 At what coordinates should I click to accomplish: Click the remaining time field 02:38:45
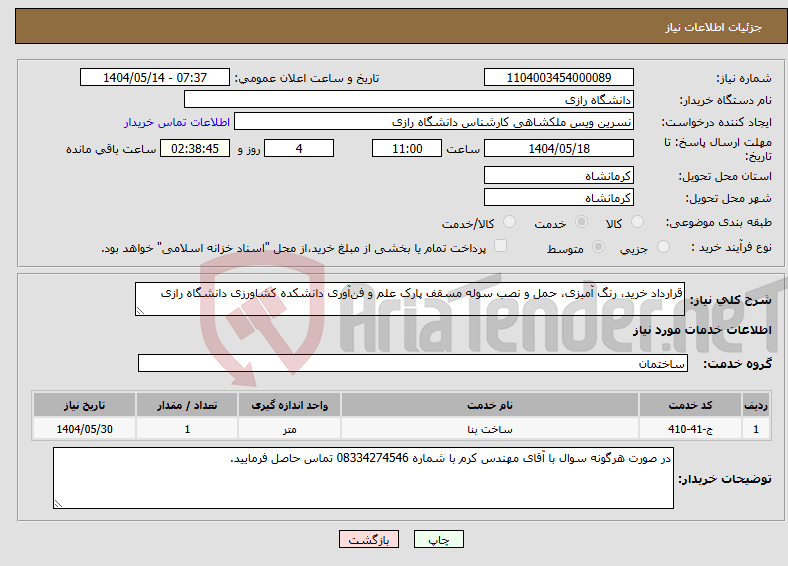point(195,148)
